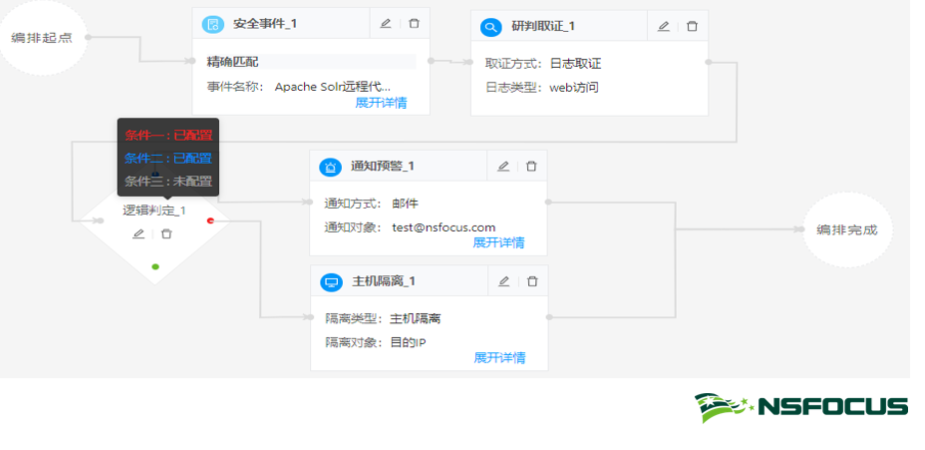Edit the 通知预警_1 node
Image resolution: width=925 pixels, height=450 pixels.
(503, 166)
